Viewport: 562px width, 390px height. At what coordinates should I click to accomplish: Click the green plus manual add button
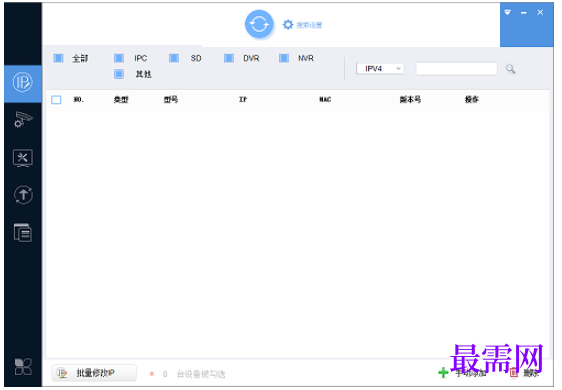click(x=462, y=373)
